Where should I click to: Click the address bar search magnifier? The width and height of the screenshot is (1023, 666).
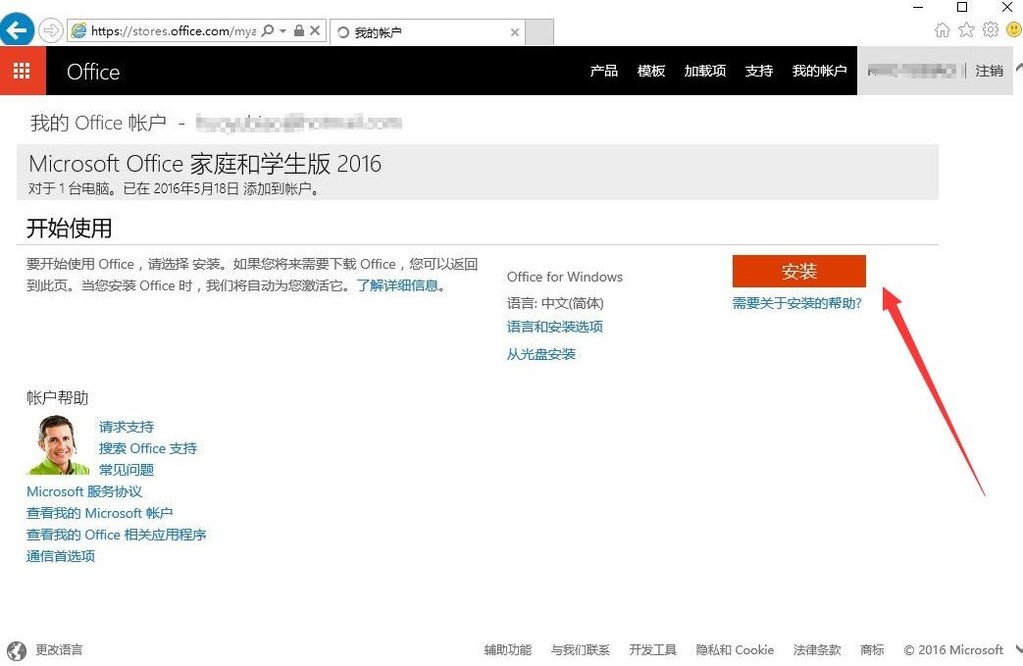click(x=267, y=31)
